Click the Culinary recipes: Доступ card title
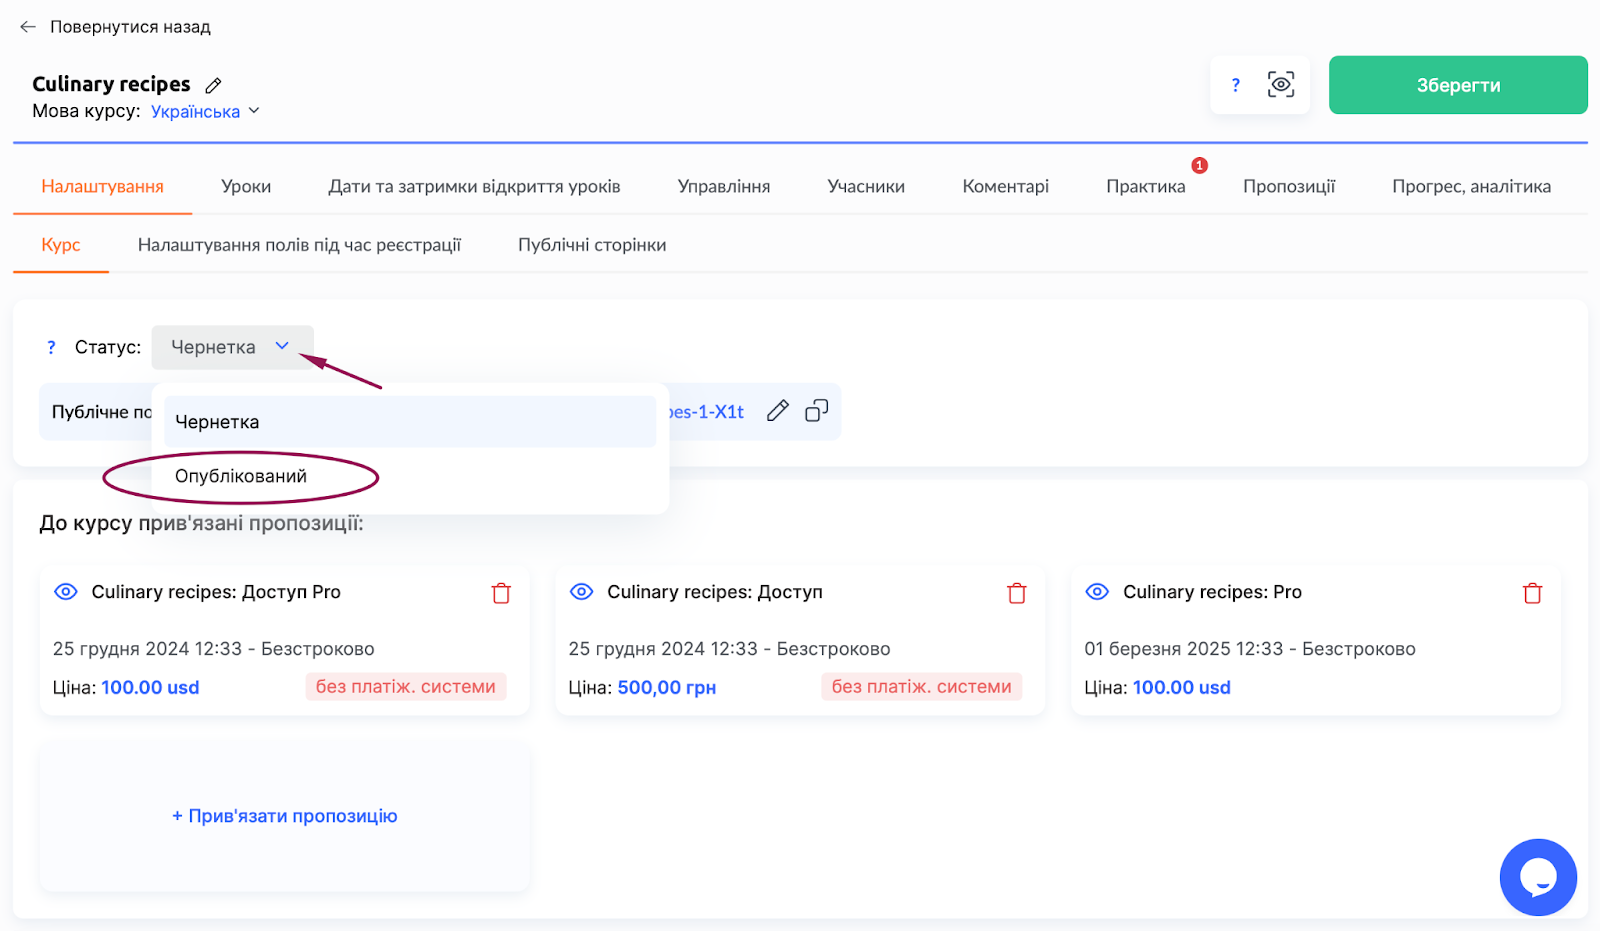Screen dimensions: 1600x931 point(715,592)
